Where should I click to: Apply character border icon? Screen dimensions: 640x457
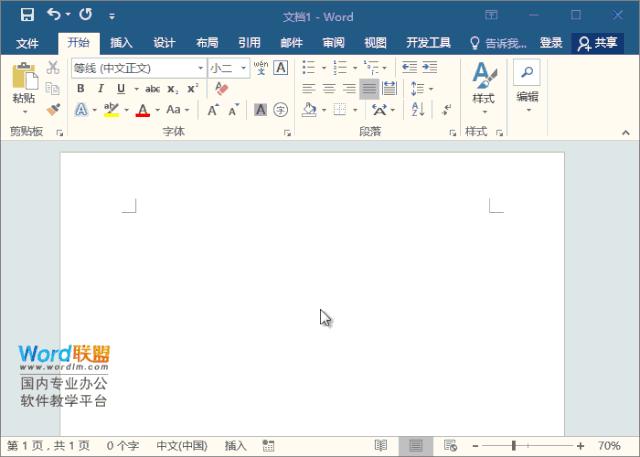(281, 68)
